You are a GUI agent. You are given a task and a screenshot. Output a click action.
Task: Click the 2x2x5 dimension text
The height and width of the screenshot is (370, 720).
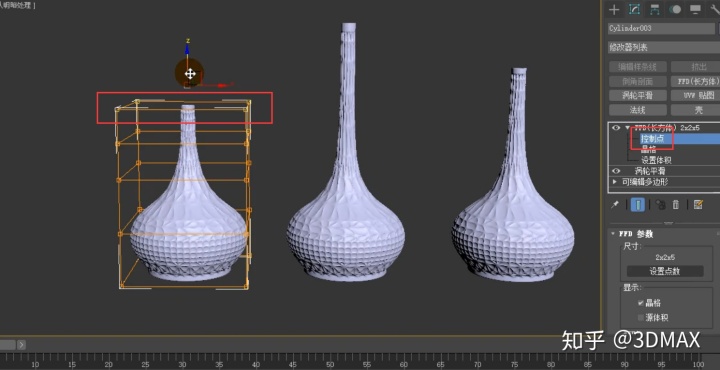pyautogui.click(x=665, y=257)
